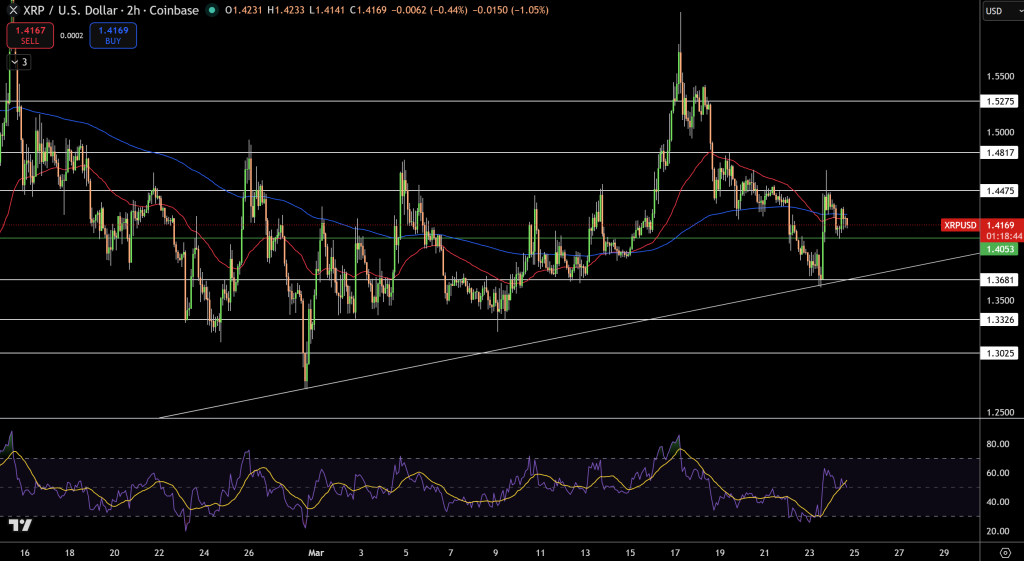Click the TradingView logo in the RSI pane
The height and width of the screenshot is (561, 1024).
20,524
